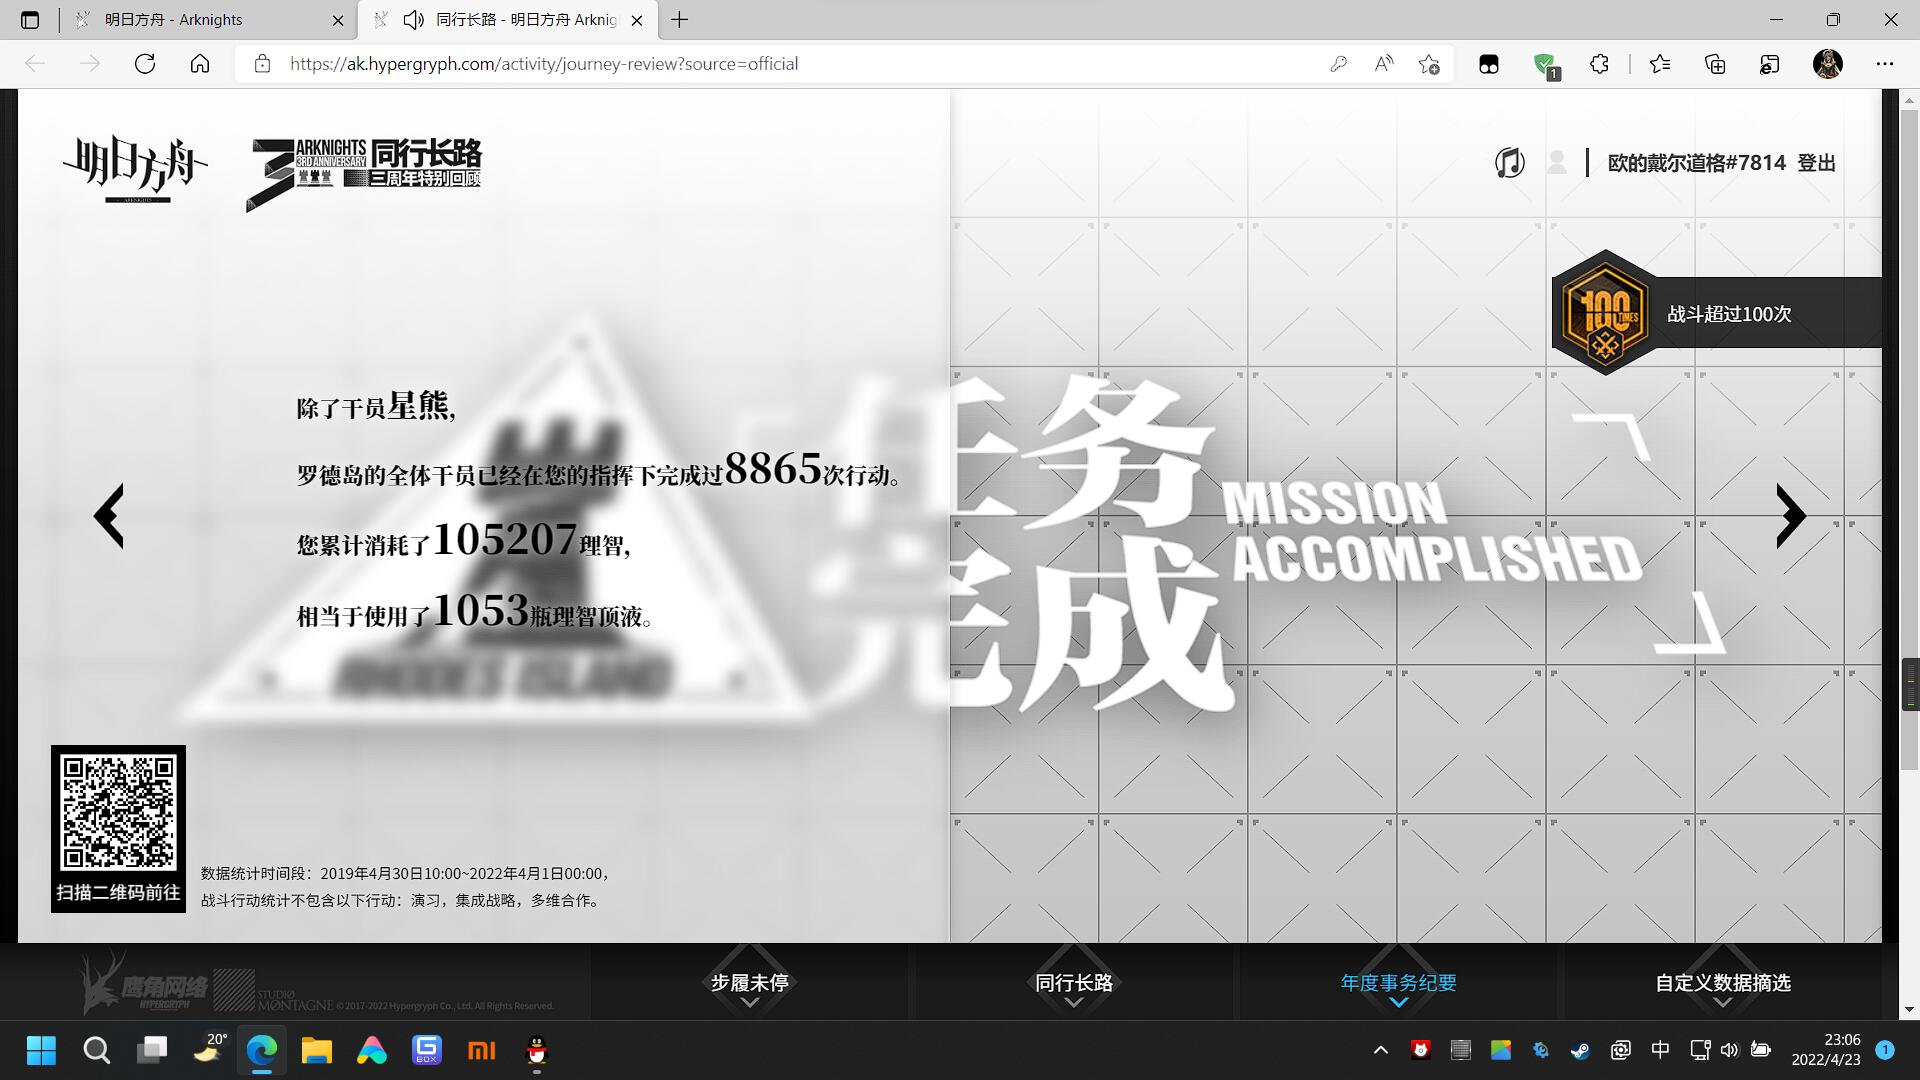Show hidden system tray icons
The image size is (1920, 1080).
click(1381, 1050)
